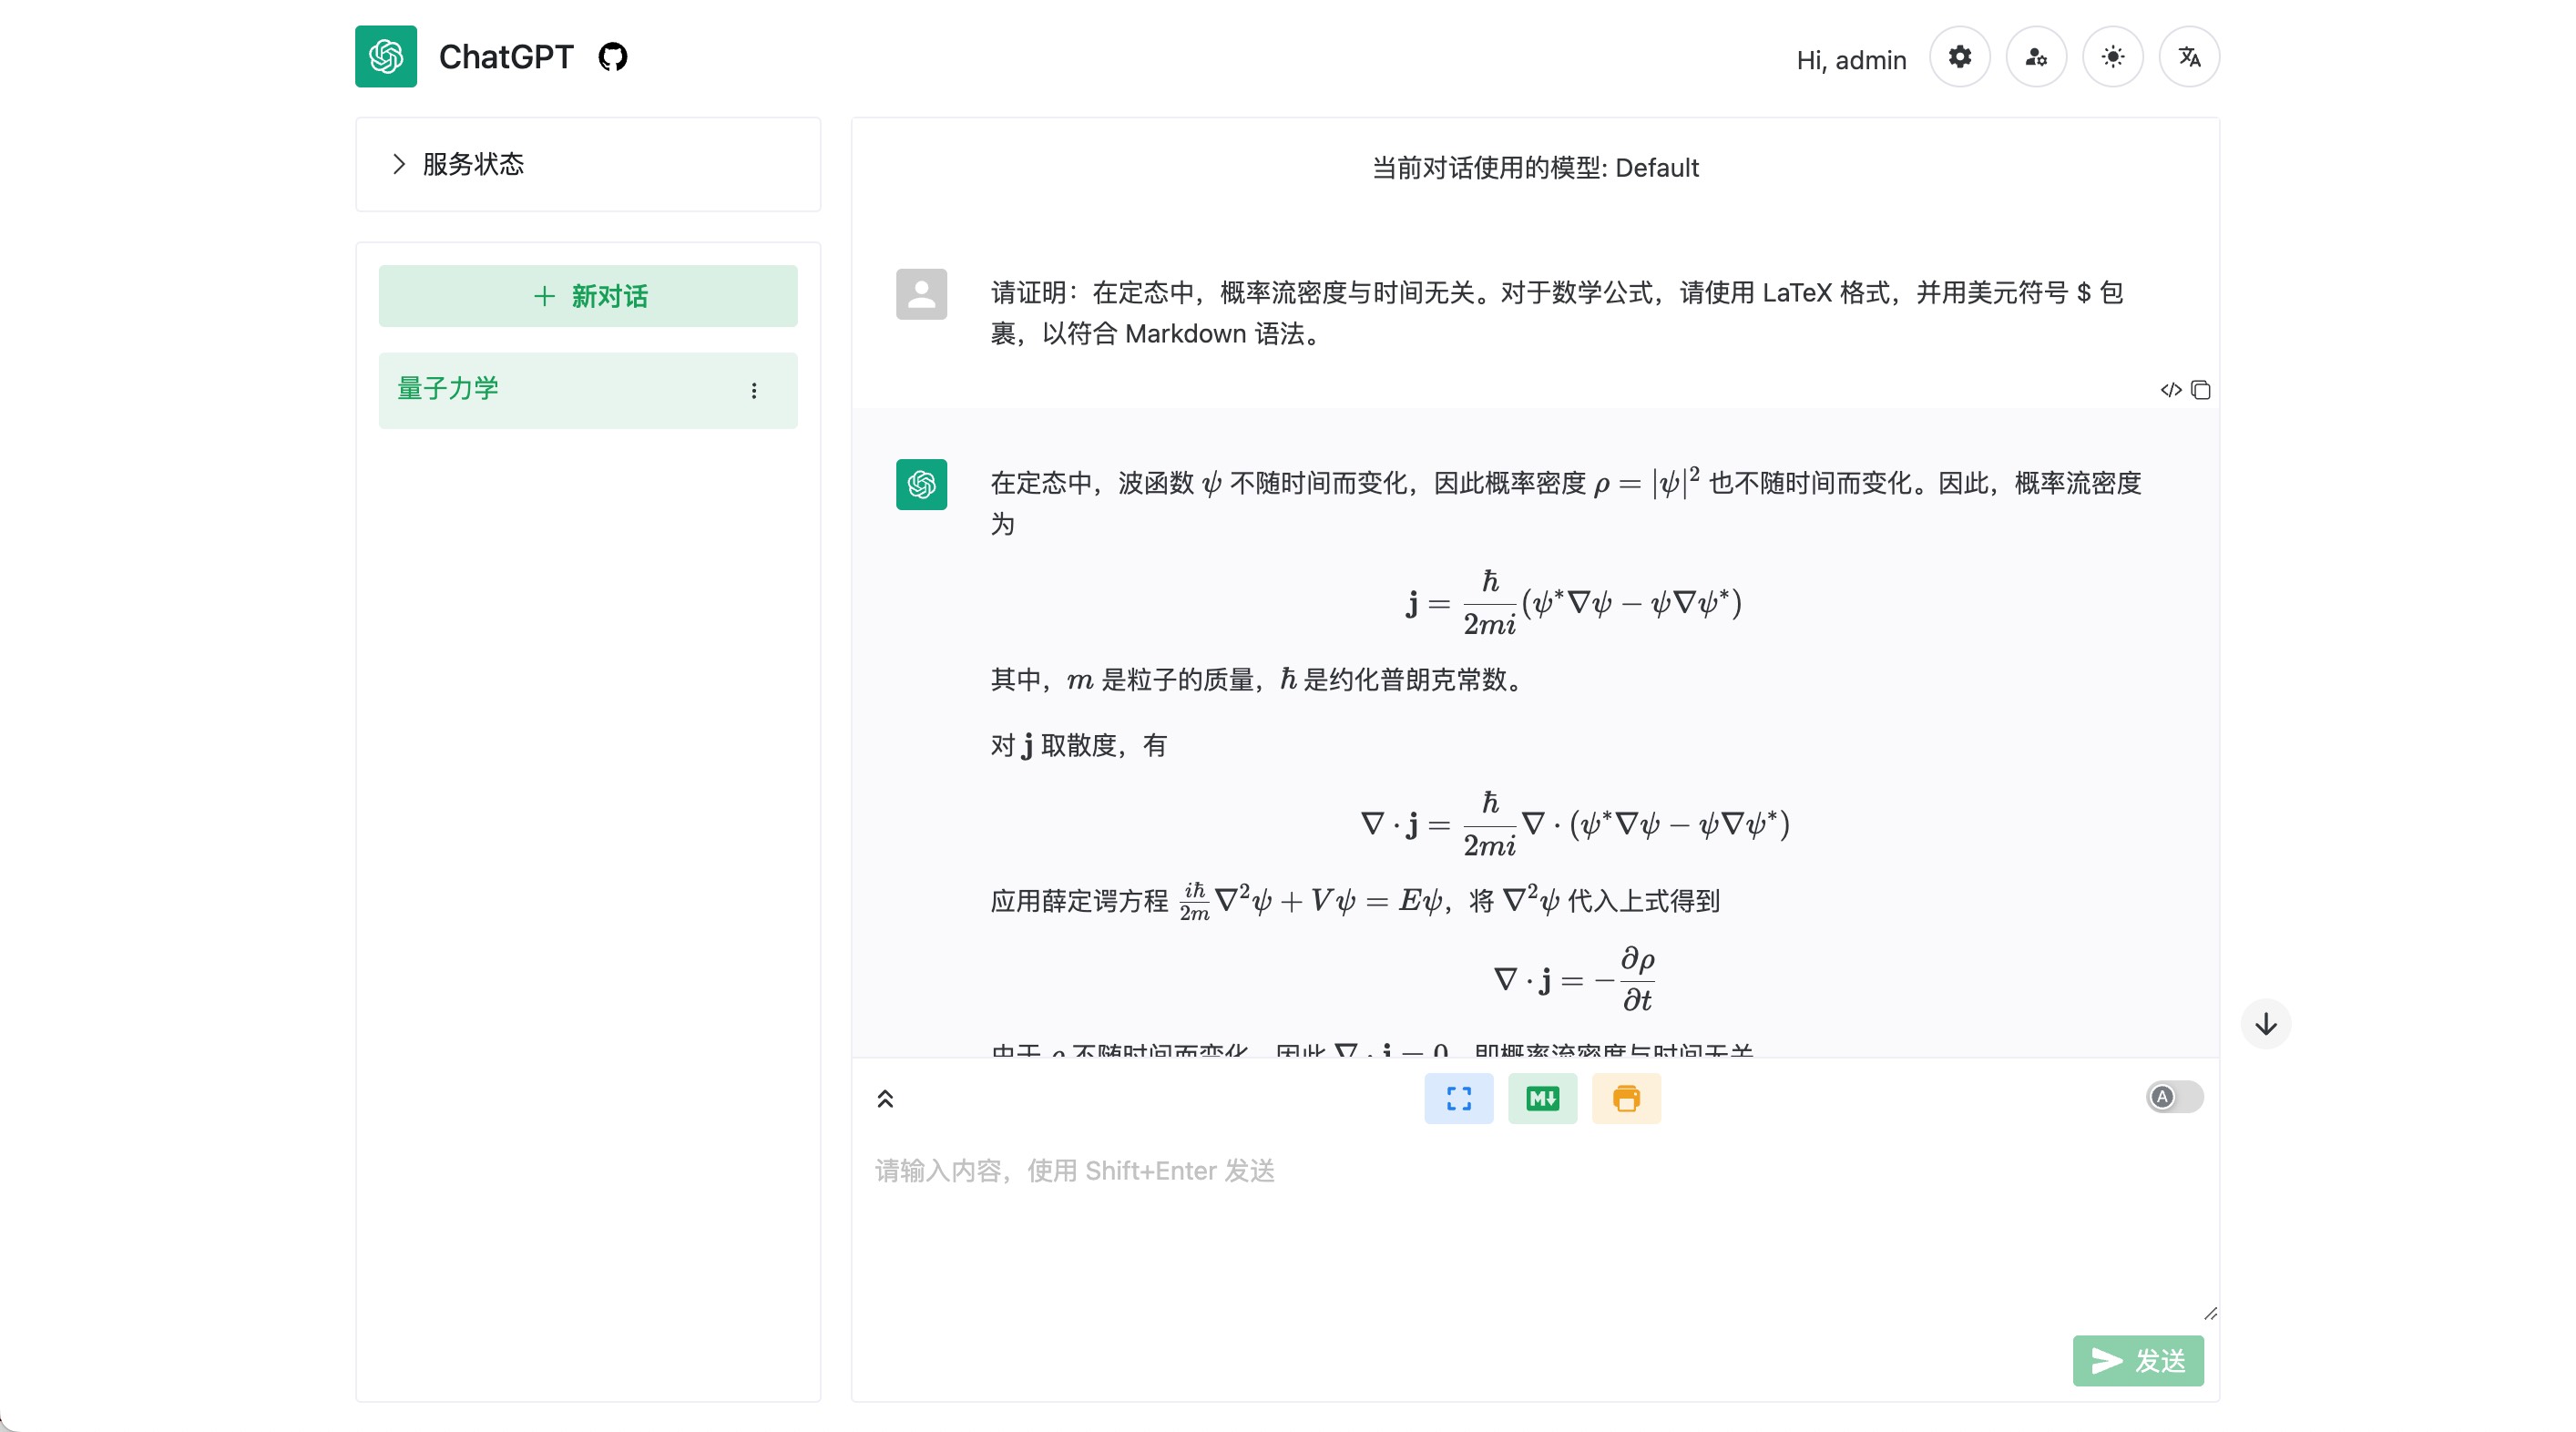Click the user management icon

point(2036,57)
